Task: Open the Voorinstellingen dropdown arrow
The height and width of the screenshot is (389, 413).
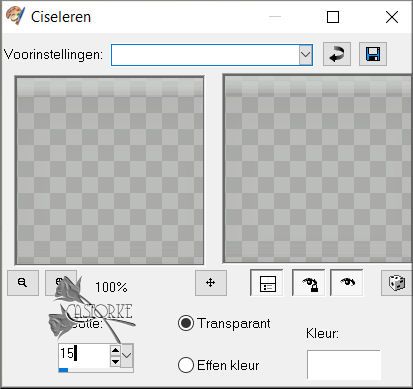Action: click(x=305, y=55)
